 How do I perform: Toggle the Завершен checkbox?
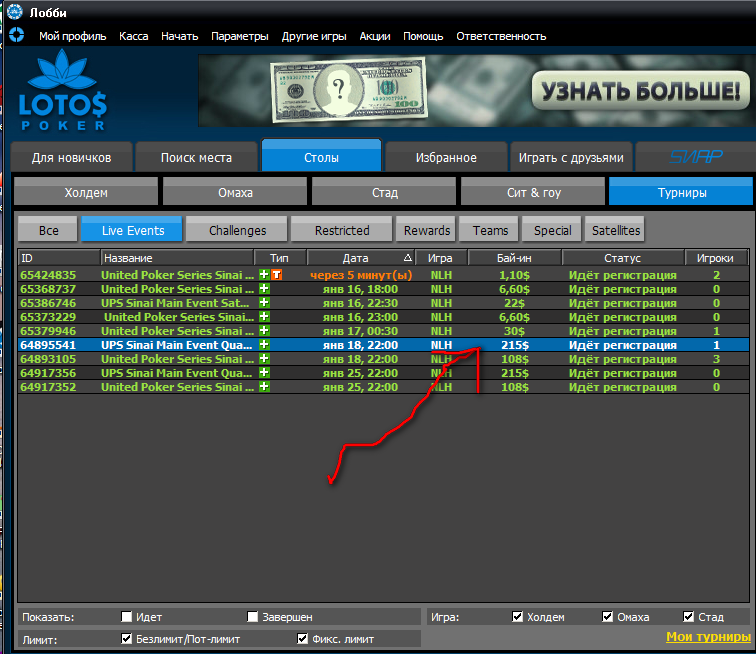pos(252,616)
